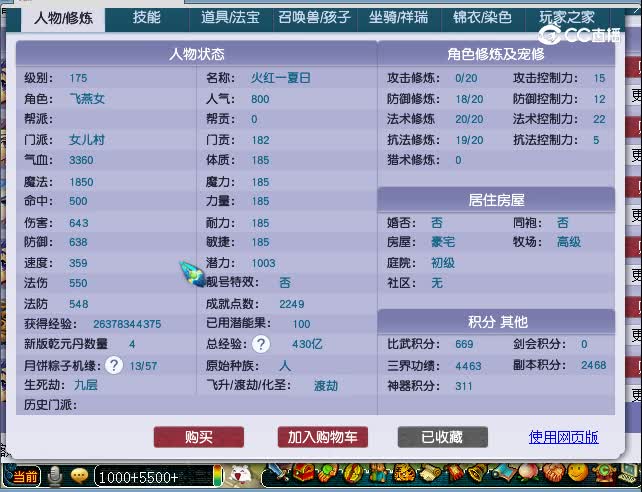The width and height of the screenshot is (642, 492).
Task: Click the blue map scroll icon
Action: (502, 474)
